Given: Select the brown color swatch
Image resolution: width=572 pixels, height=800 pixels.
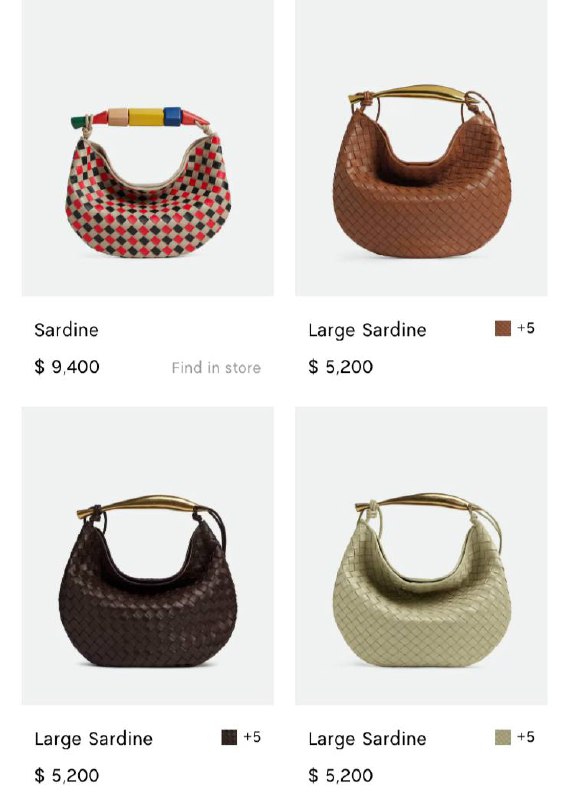Looking at the screenshot, I should point(503,328).
